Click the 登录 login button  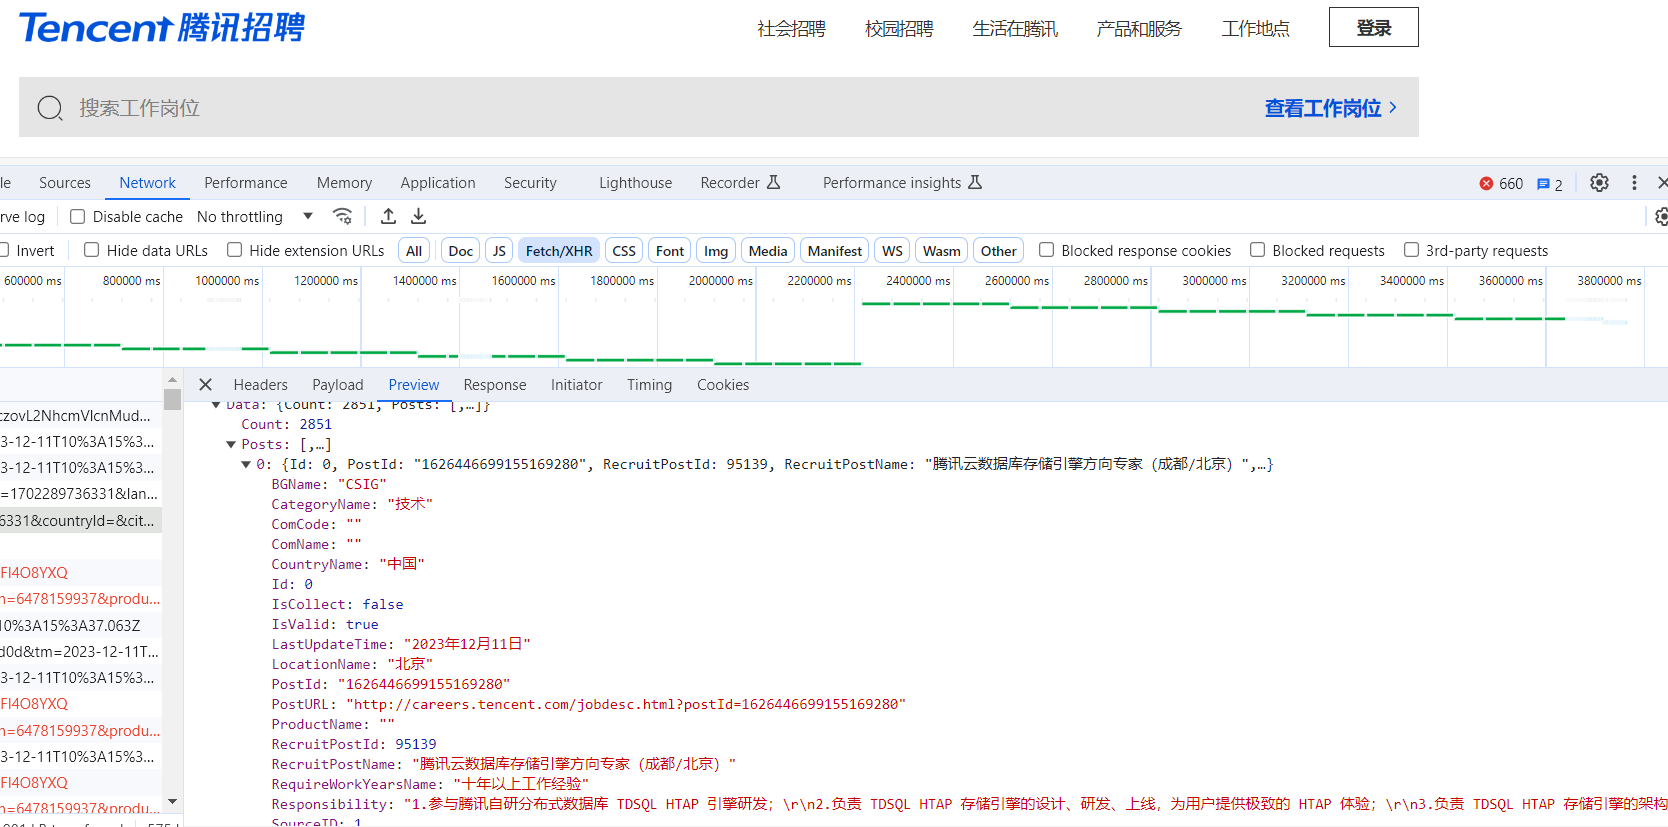[1373, 27]
